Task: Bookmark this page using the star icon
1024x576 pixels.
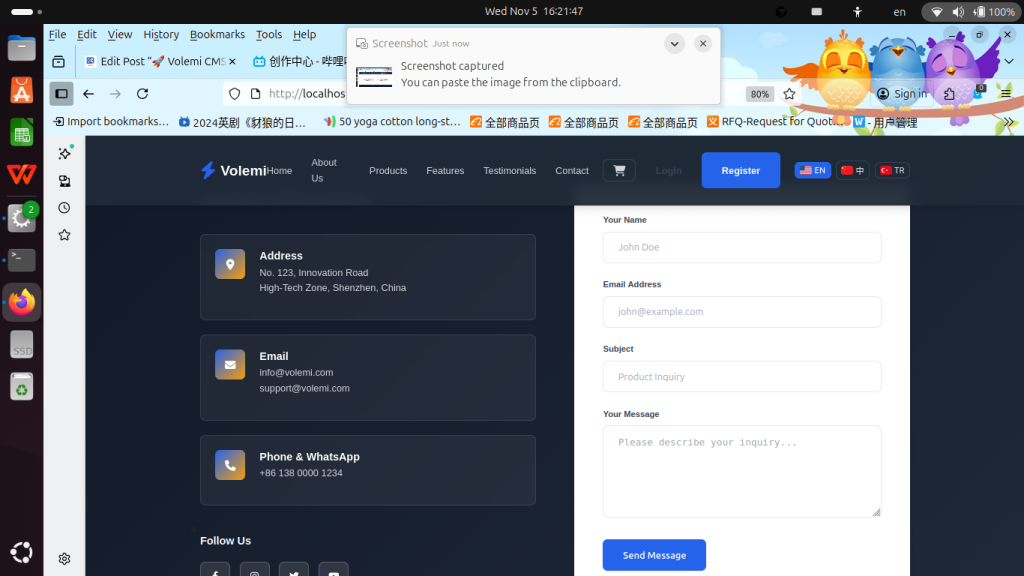Action: pos(789,94)
